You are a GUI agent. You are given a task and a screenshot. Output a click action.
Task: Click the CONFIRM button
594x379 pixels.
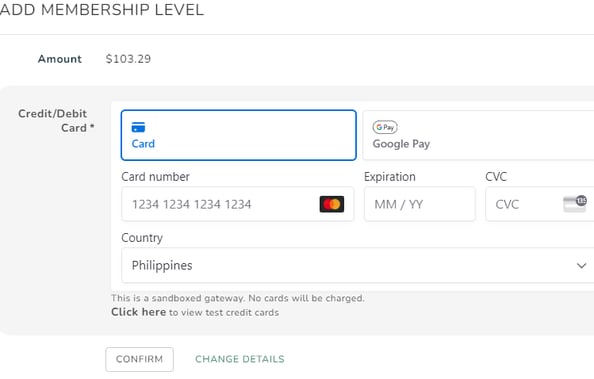[139, 359]
